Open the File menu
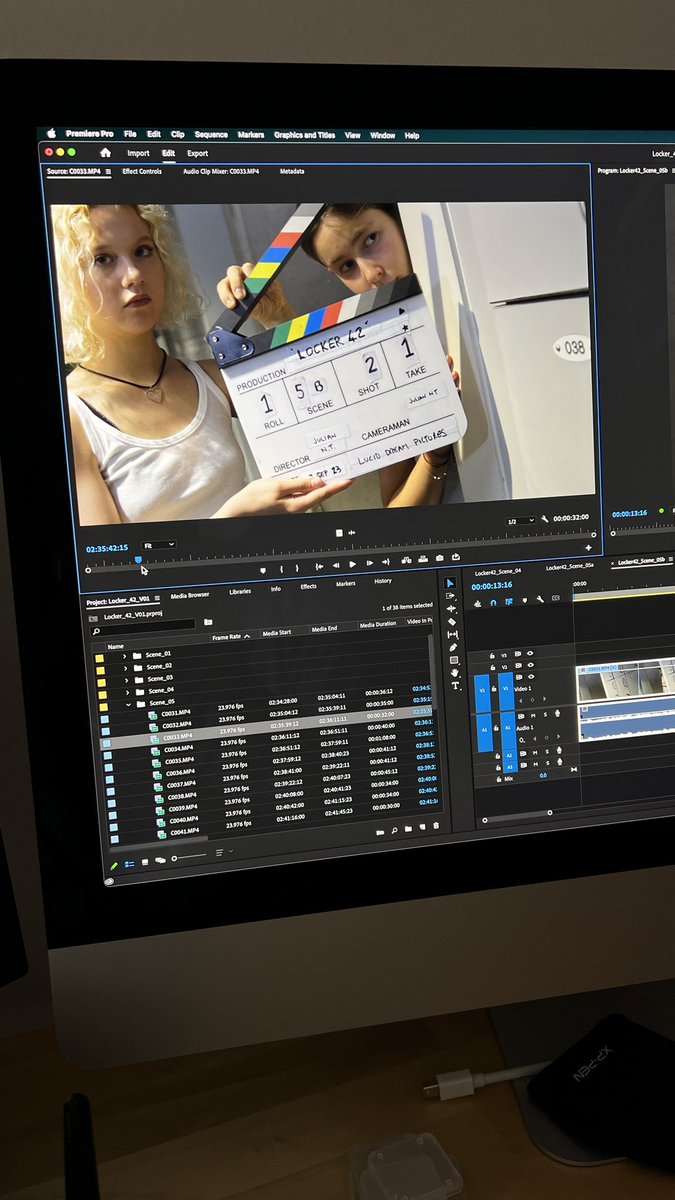Image resolution: width=675 pixels, height=1200 pixels. 130,134
